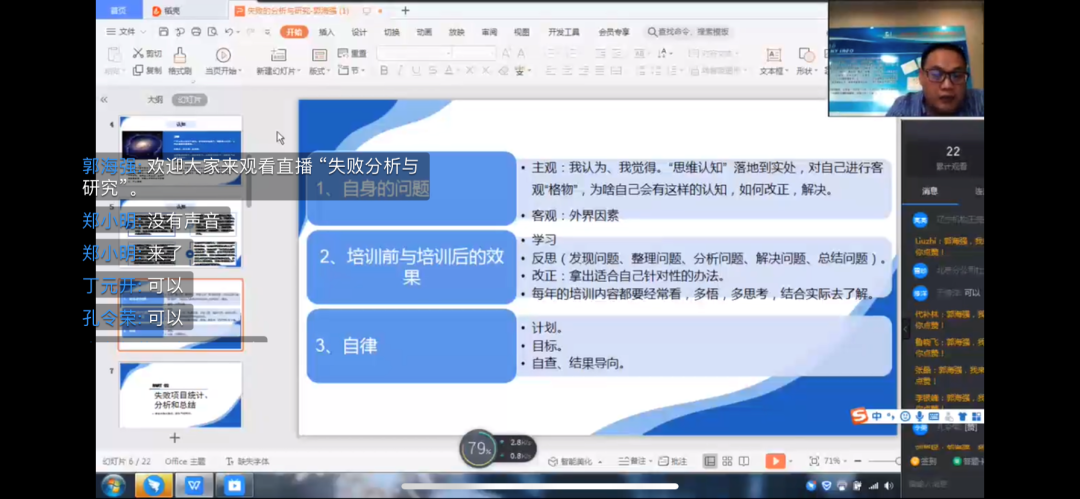Select the slide 7 thumbnail 失败项目统计
The width and height of the screenshot is (1080, 499).
click(181, 394)
